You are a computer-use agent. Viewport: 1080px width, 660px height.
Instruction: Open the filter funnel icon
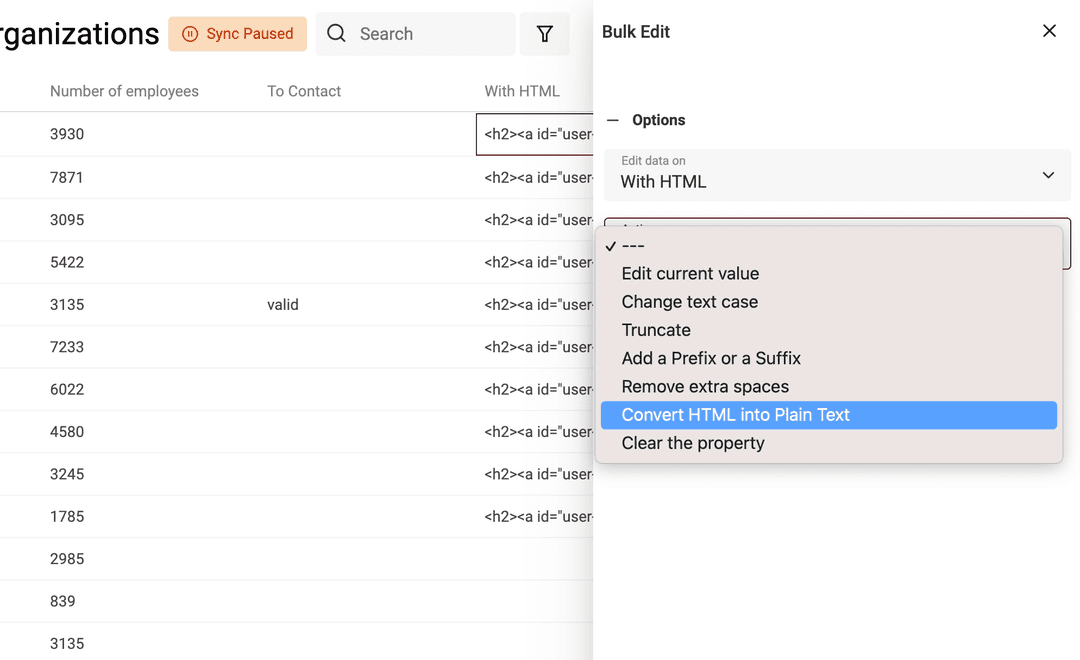coord(545,33)
